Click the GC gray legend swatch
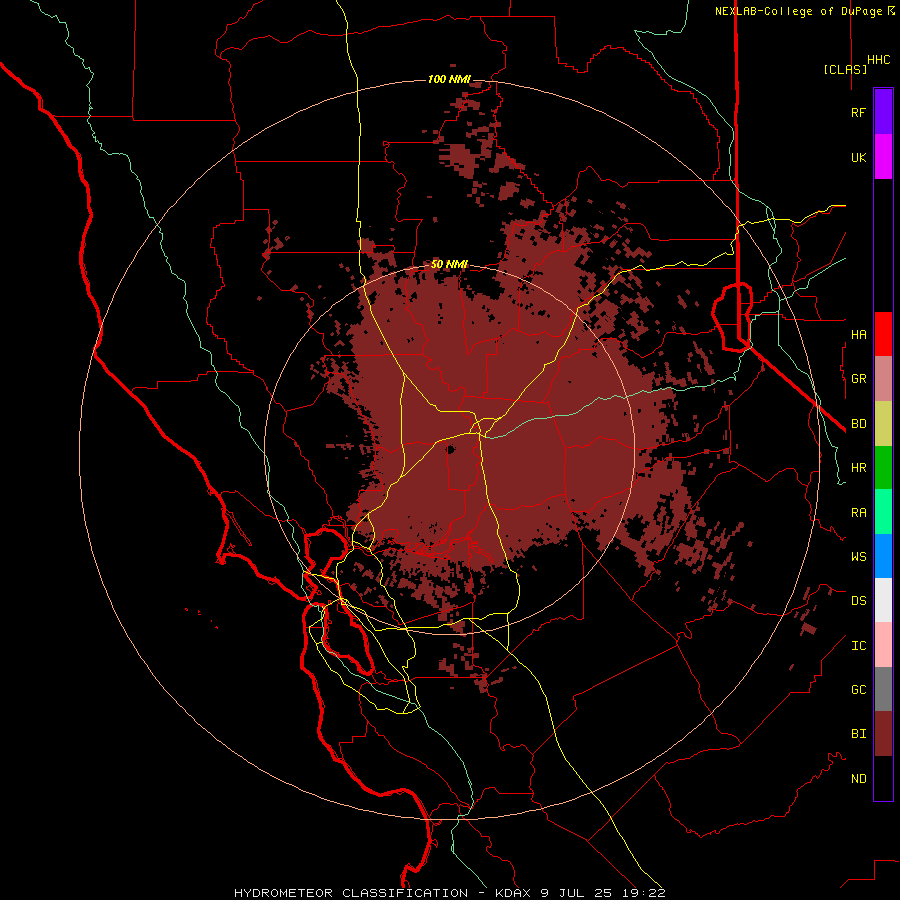 coord(883,689)
